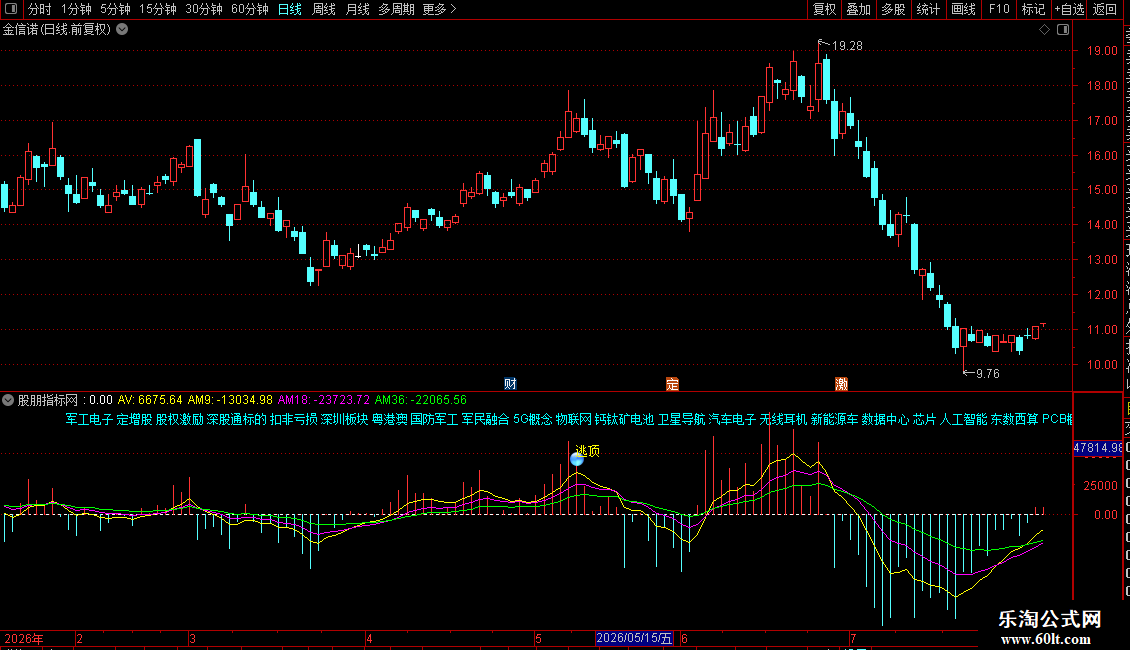The width and height of the screenshot is (1130, 650).
Task: Click the 2026年 year marker on timeline
Action: (x=24, y=639)
